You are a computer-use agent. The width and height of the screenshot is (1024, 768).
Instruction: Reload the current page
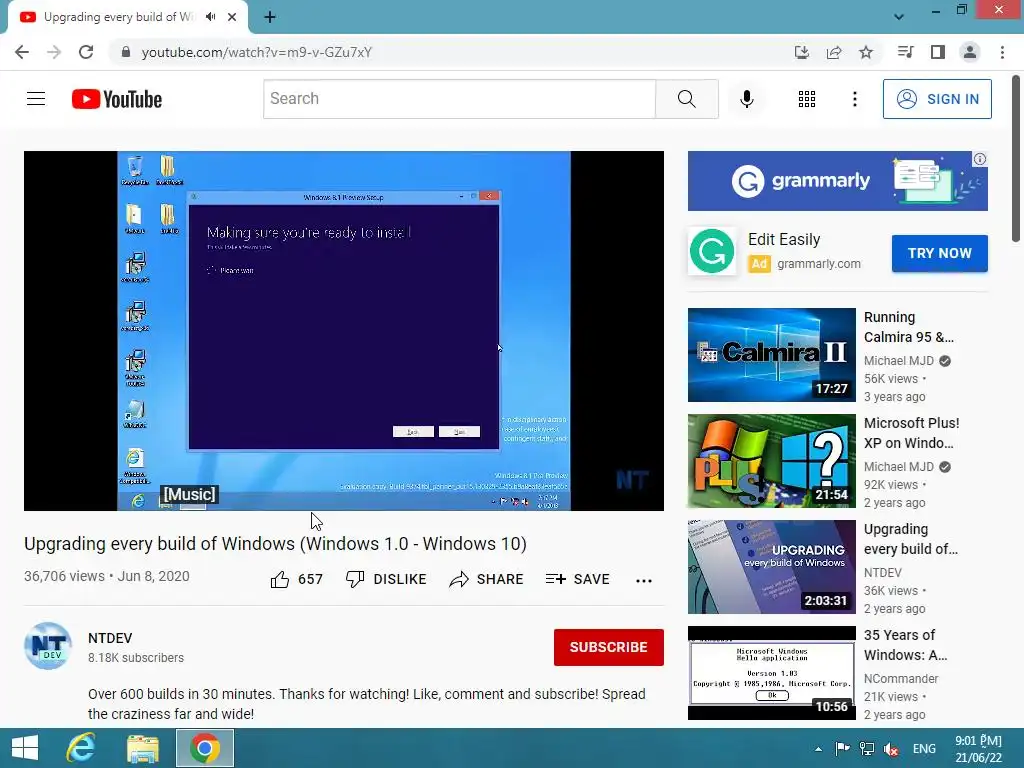86,52
